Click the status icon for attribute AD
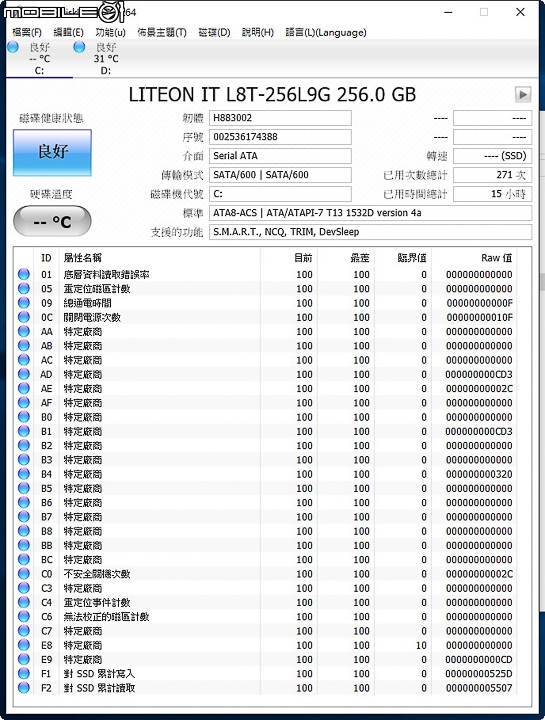Screen dimensions: 545x720 click(23, 374)
